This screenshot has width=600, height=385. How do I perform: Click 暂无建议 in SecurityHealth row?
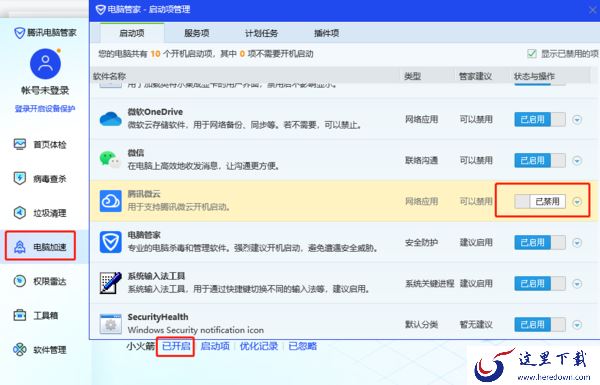[x=476, y=325]
